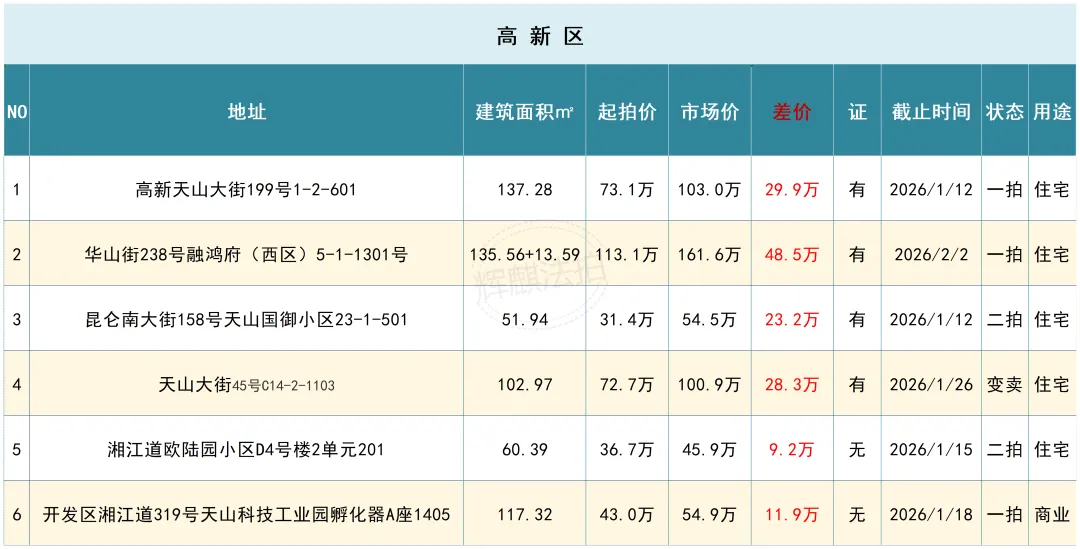Click the 截止时间 column header
1080x549 pixels.
931,112
